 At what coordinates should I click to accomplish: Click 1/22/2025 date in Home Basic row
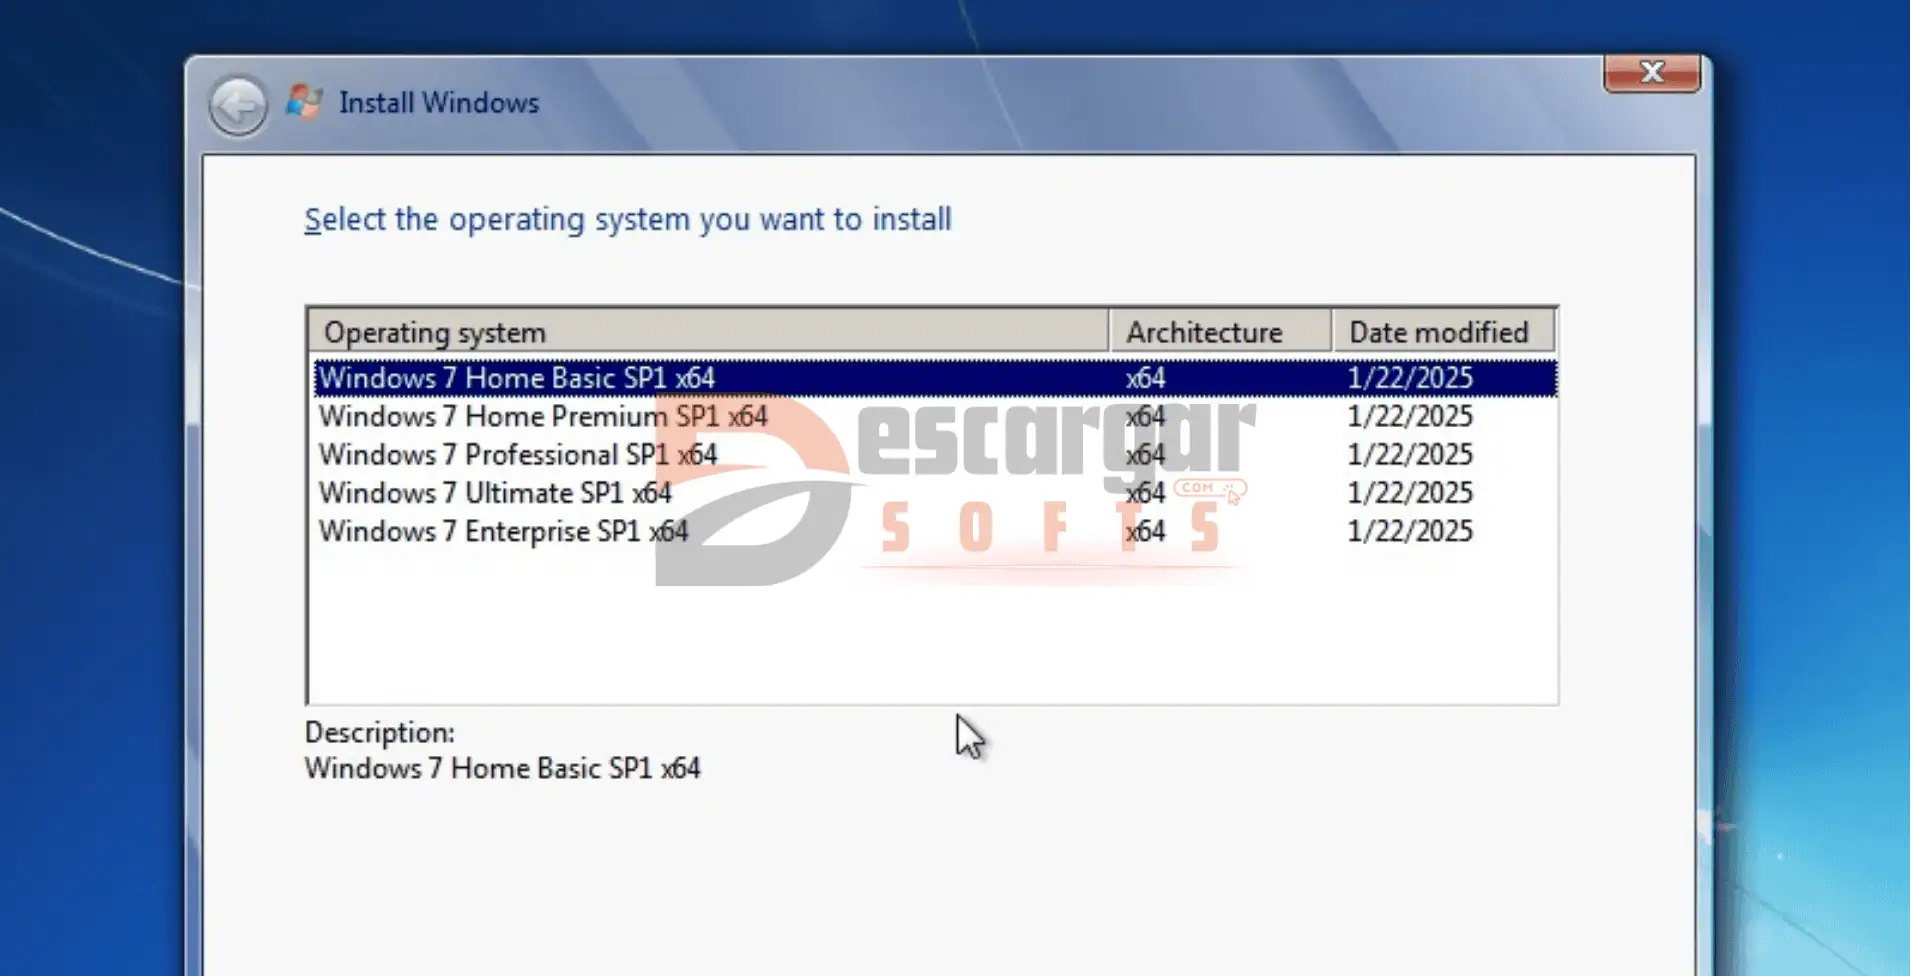1410,378
